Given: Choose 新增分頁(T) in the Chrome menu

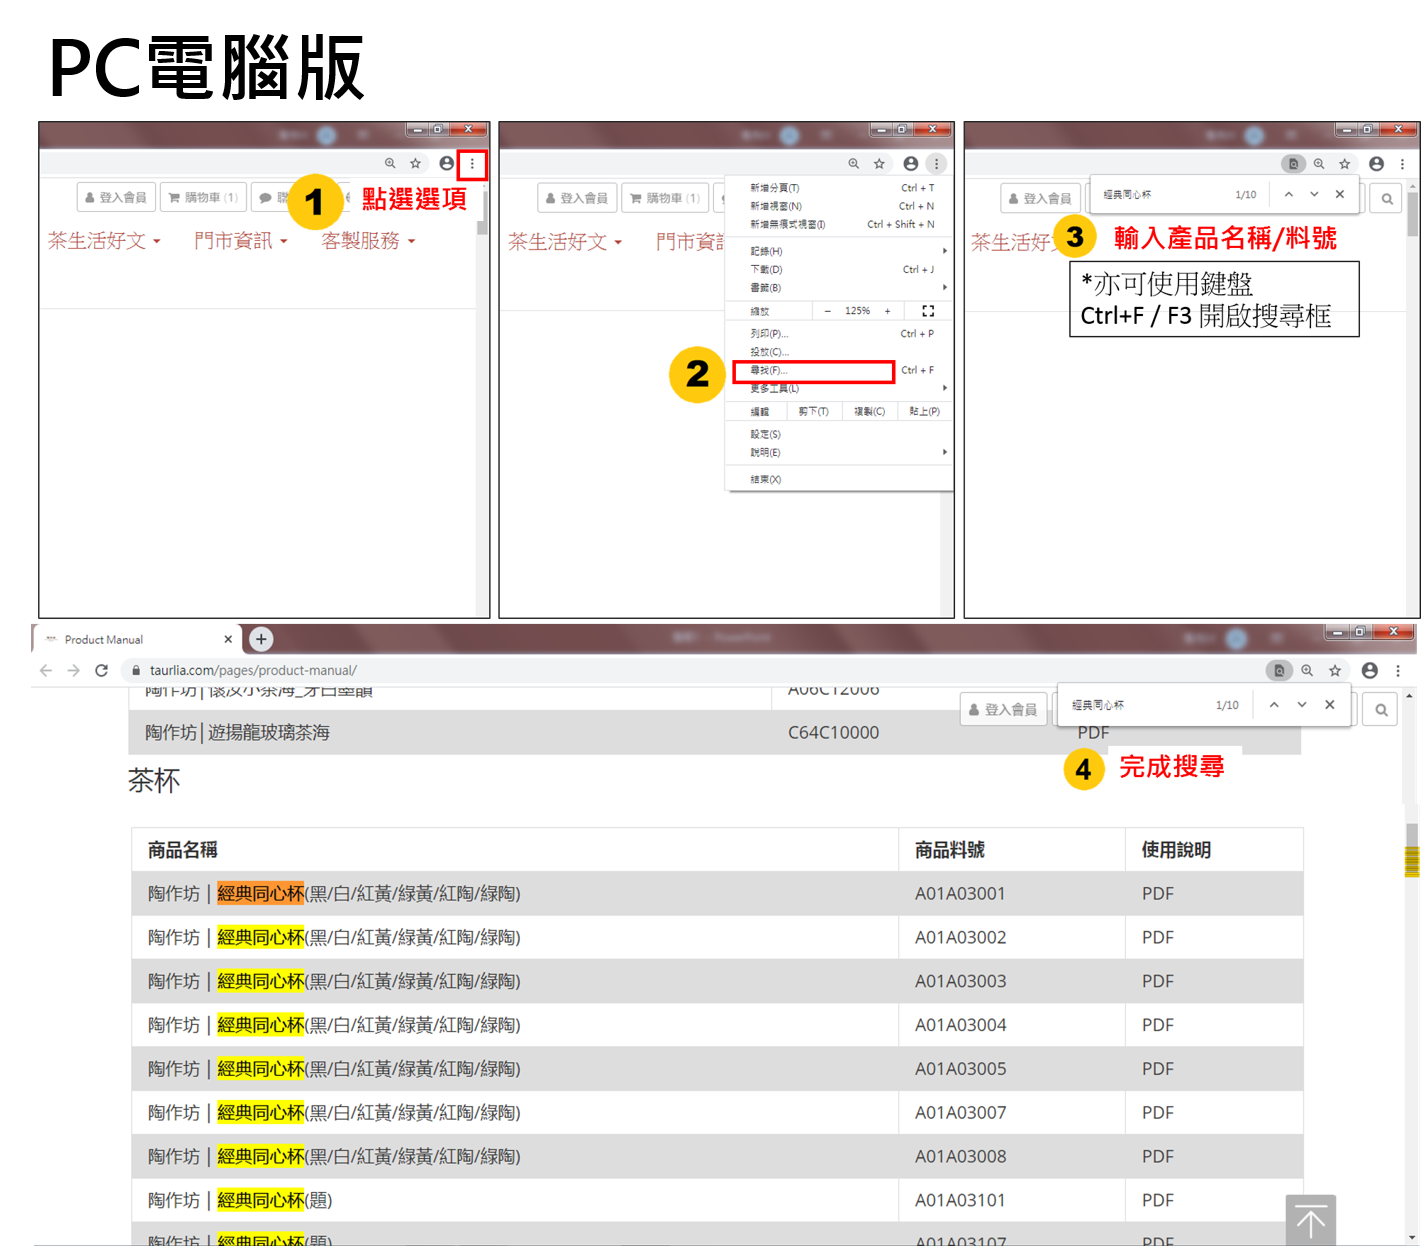Looking at the screenshot, I should [775, 188].
